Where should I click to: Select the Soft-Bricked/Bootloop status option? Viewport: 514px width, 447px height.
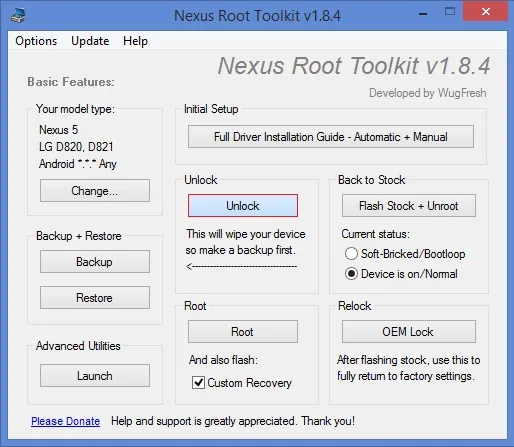coord(351,254)
